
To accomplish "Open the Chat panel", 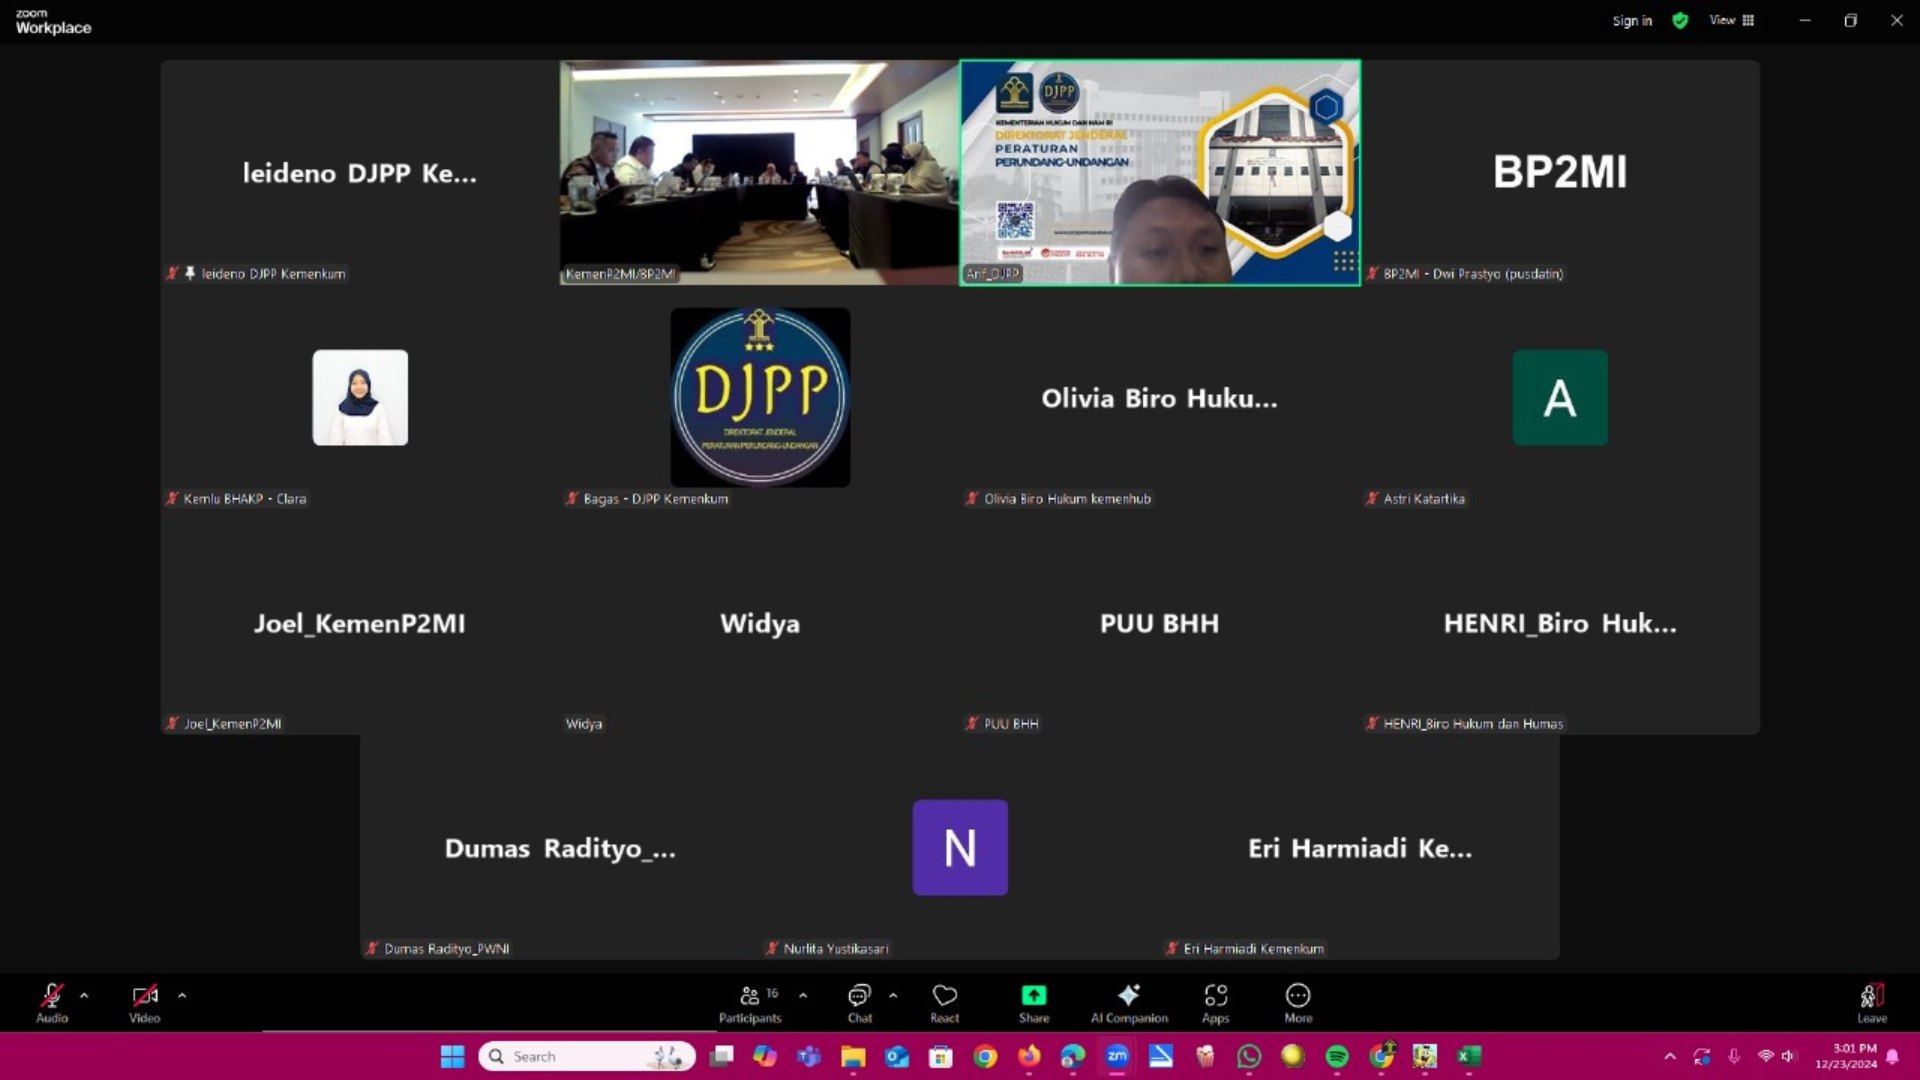I will pyautogui.click(x=860, y=1003).
